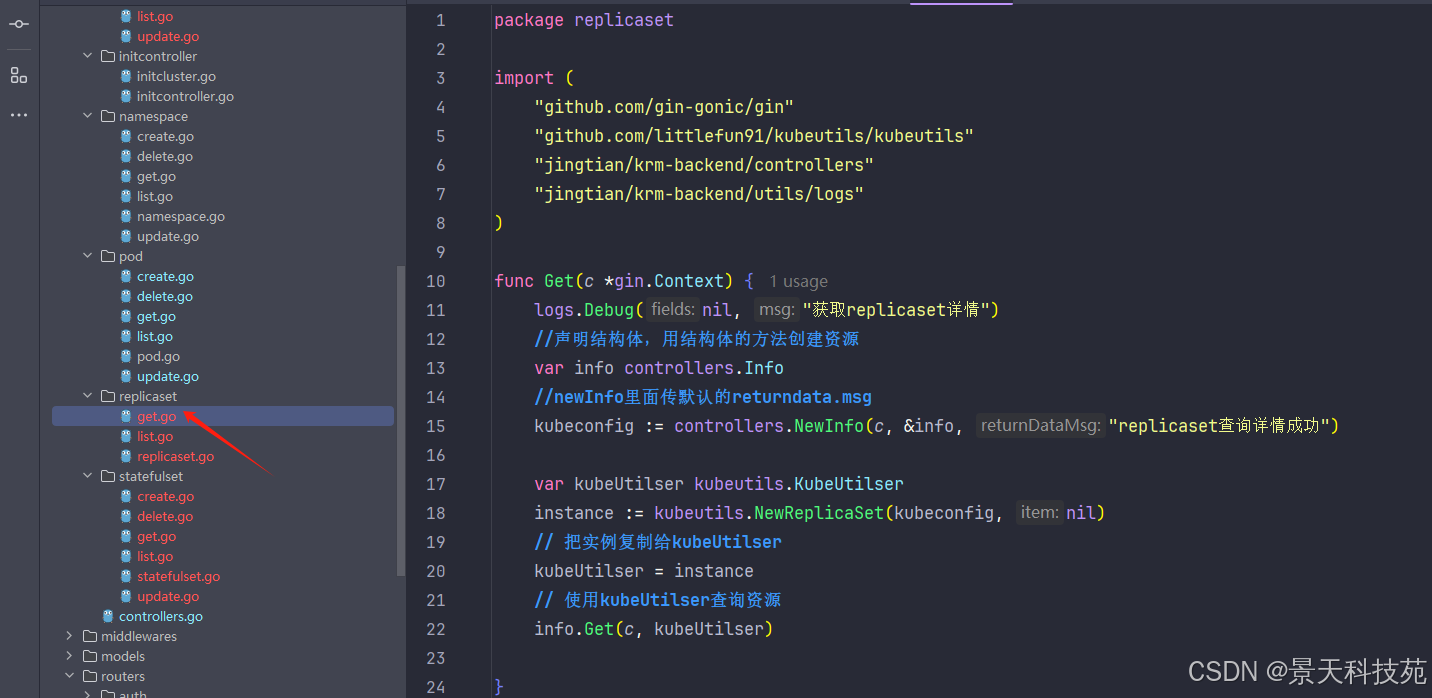Click the pod folder icon
Image resolution: width=1432 pixels, height=698 pixels.
tap(108, 256)
